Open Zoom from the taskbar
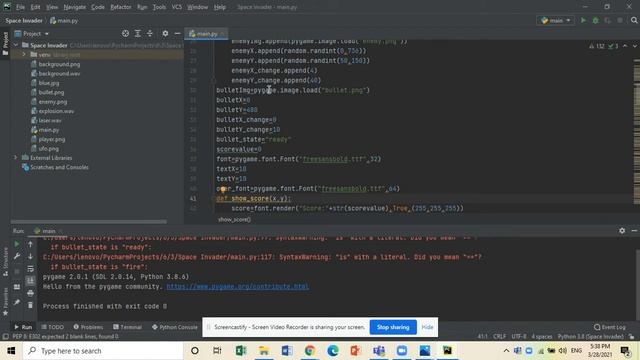Viewport: 640px width, 360px height. tap(402, 351)
